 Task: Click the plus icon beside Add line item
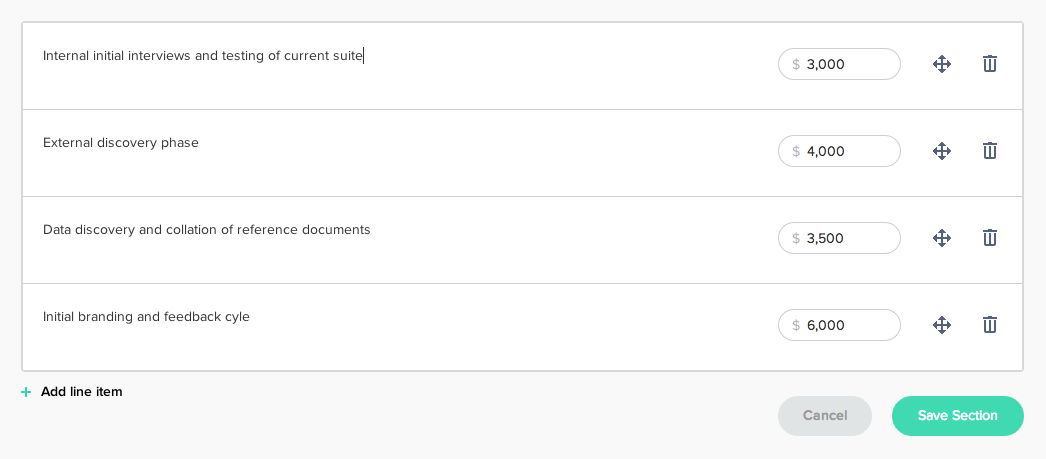[26, 392]
